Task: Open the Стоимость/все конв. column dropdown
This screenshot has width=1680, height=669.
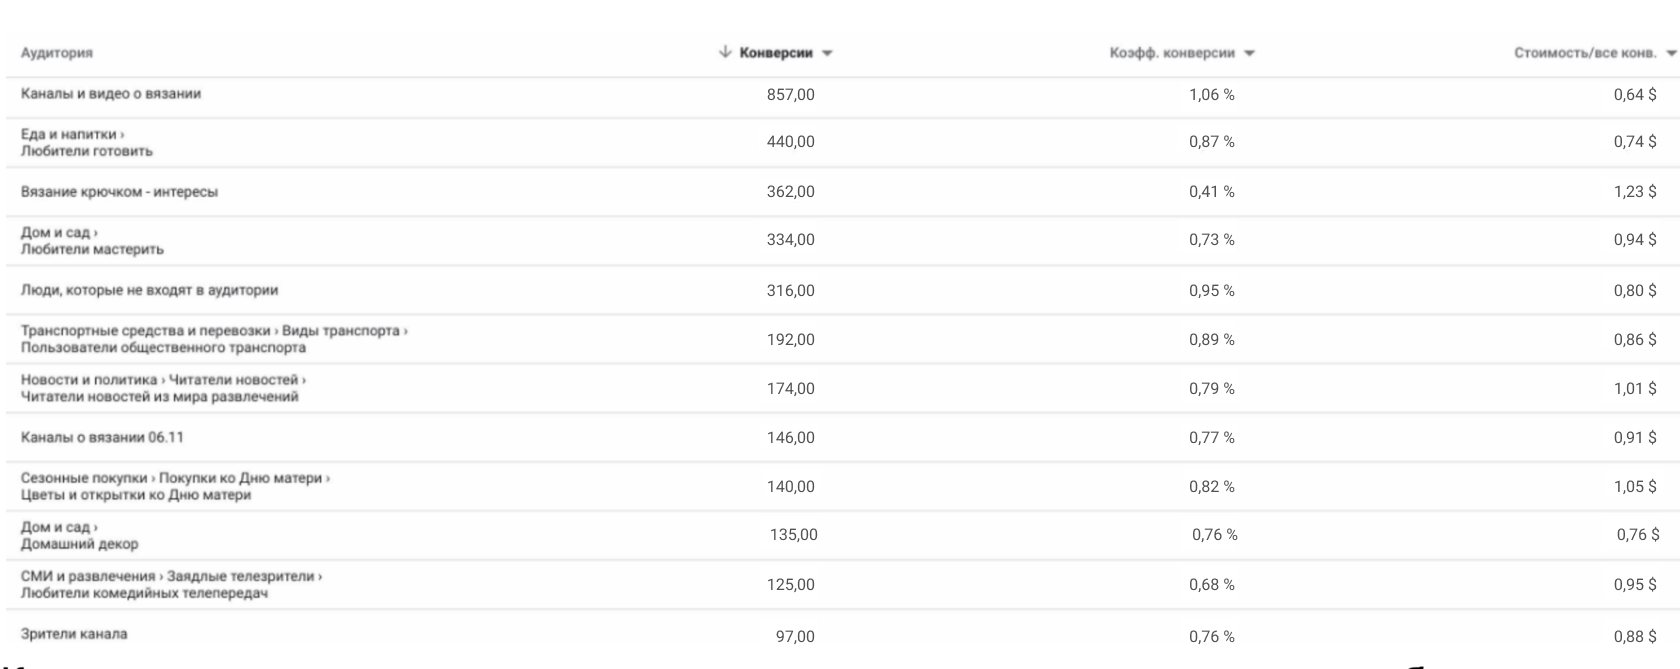Action: [1671, 54]
